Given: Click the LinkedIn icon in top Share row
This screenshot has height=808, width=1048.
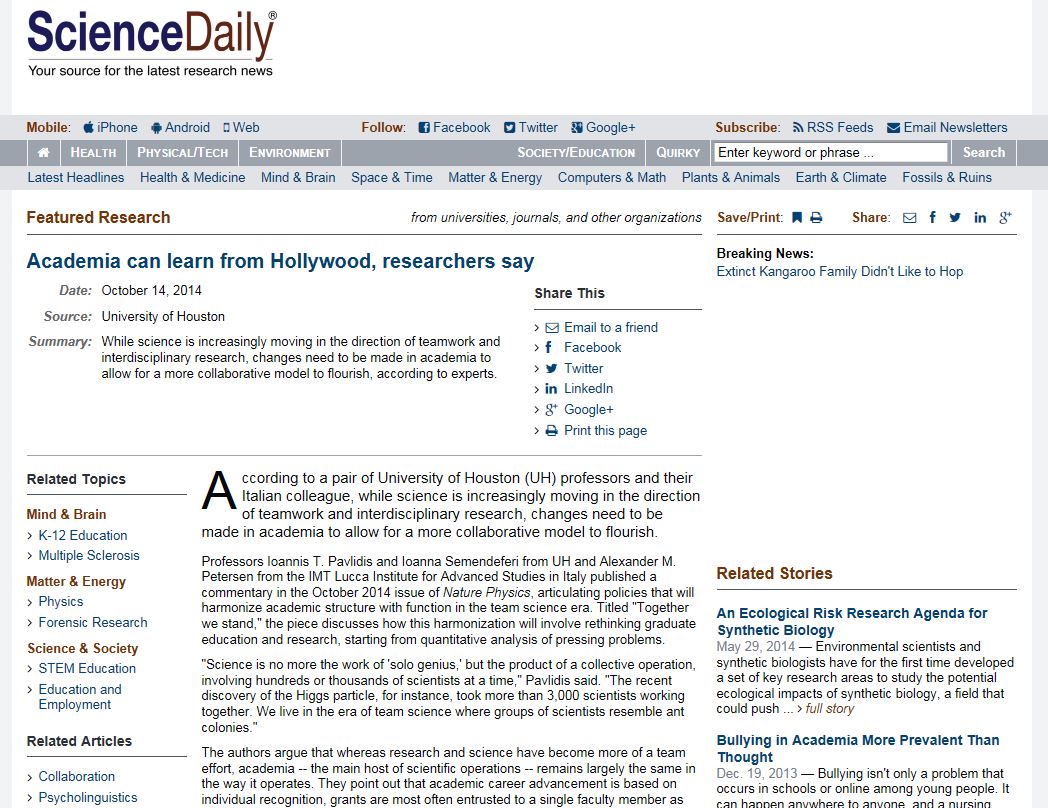Looking at the screenshot, I should tap(980, 217).
